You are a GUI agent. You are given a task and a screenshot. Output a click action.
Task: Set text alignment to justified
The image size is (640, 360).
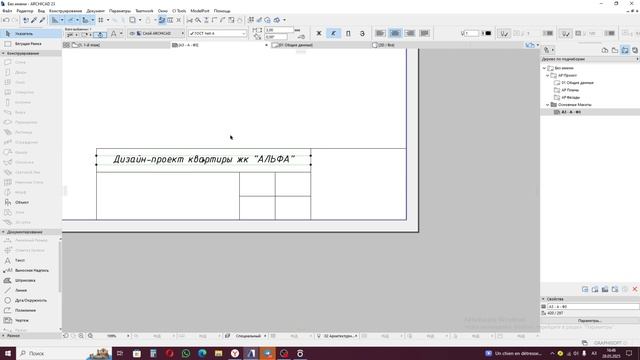424,33
